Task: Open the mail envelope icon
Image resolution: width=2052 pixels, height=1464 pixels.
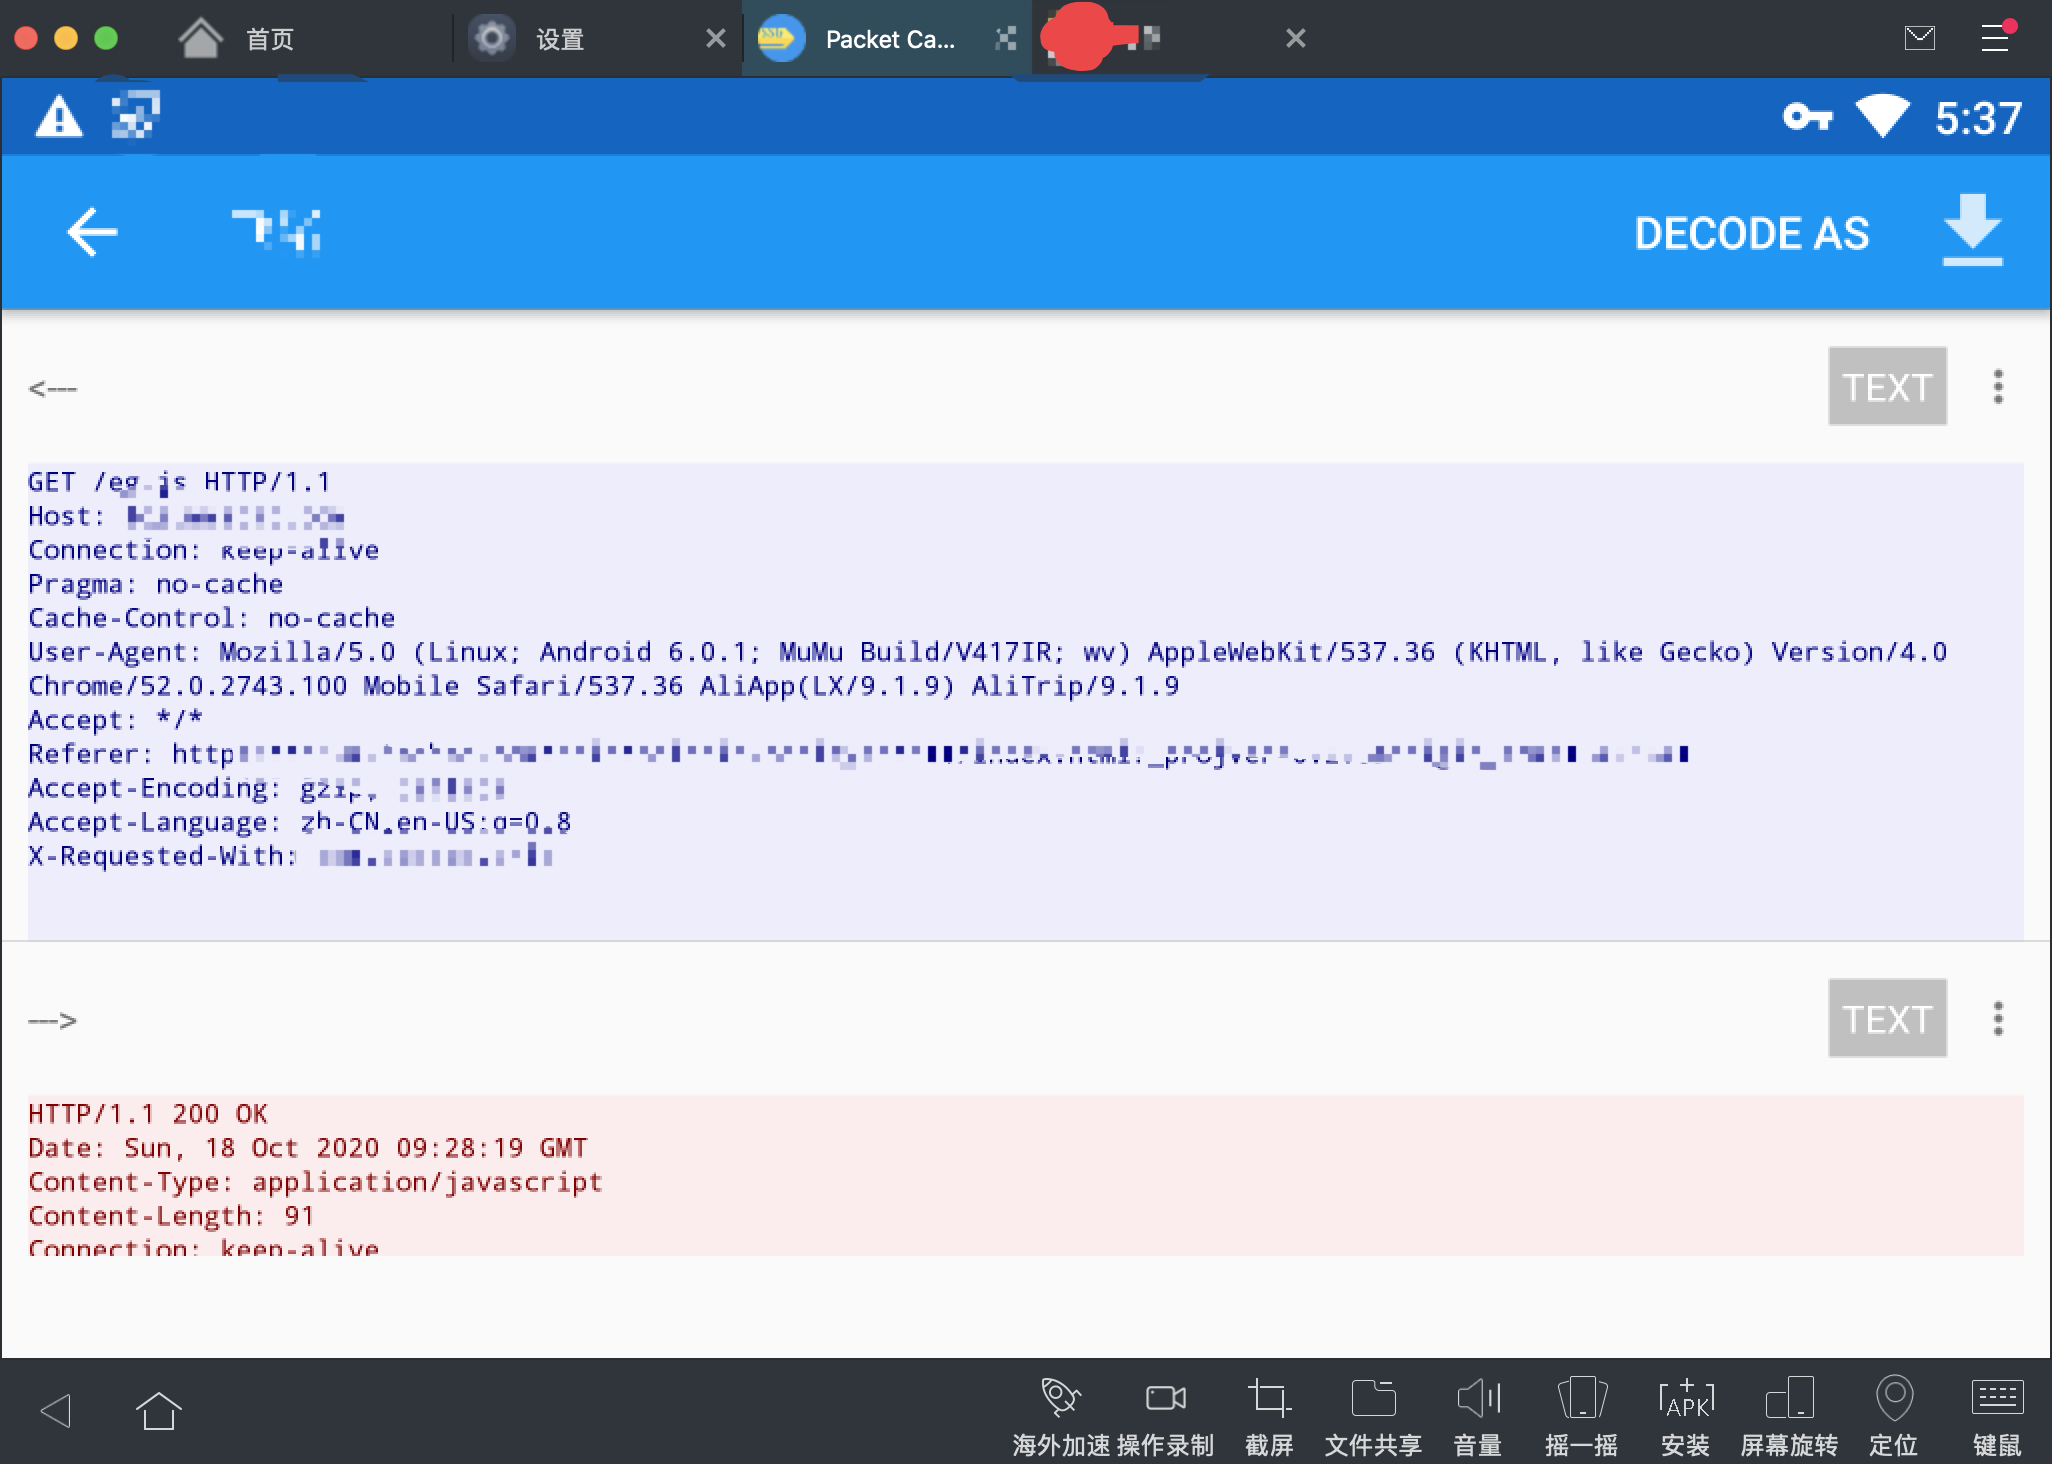Action: point(1919,38)
